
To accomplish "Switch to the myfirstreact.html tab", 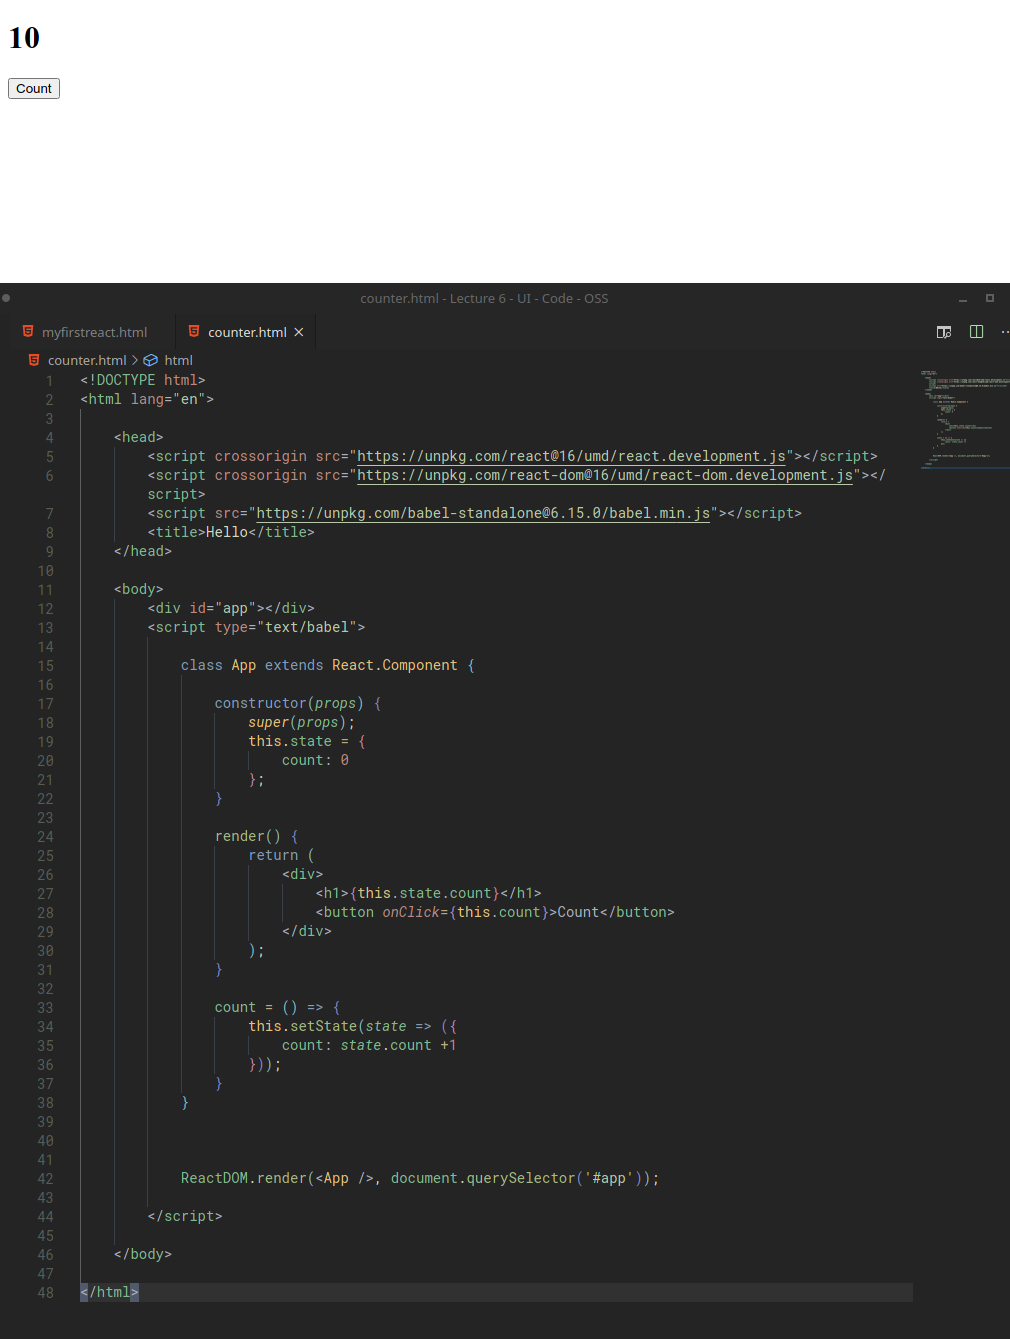I will click(x=94, y=332).
